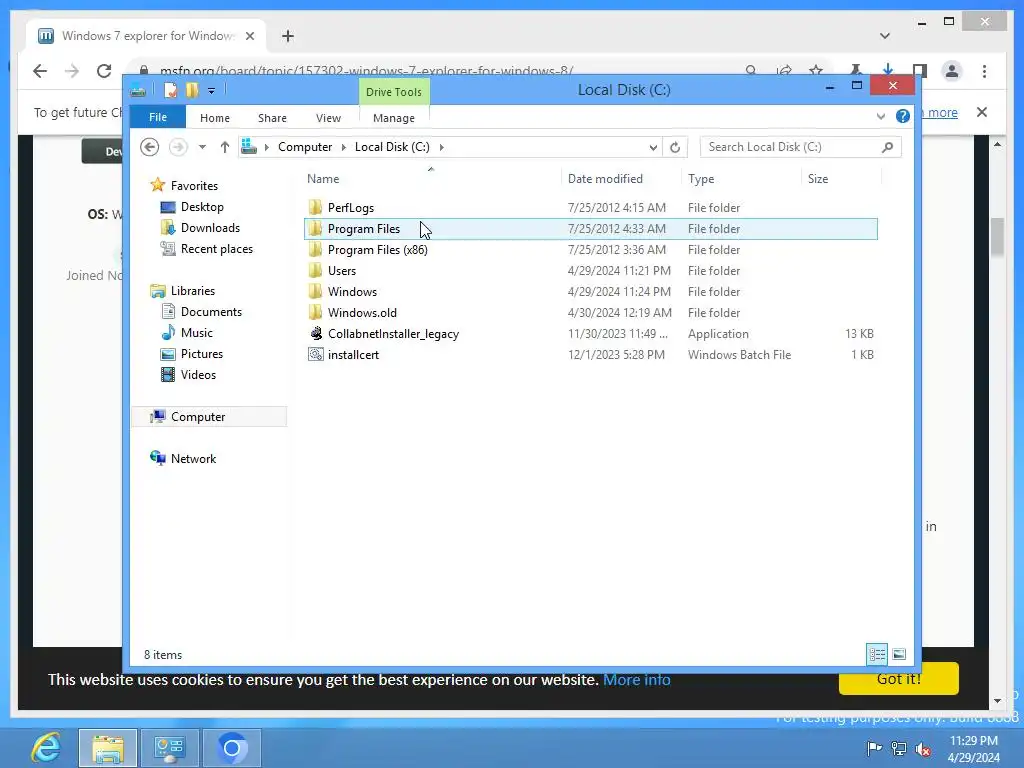The image size is (1024, 768).
Task: Select the Program Files (x86) folder
Action: click(x=590, y=249)
